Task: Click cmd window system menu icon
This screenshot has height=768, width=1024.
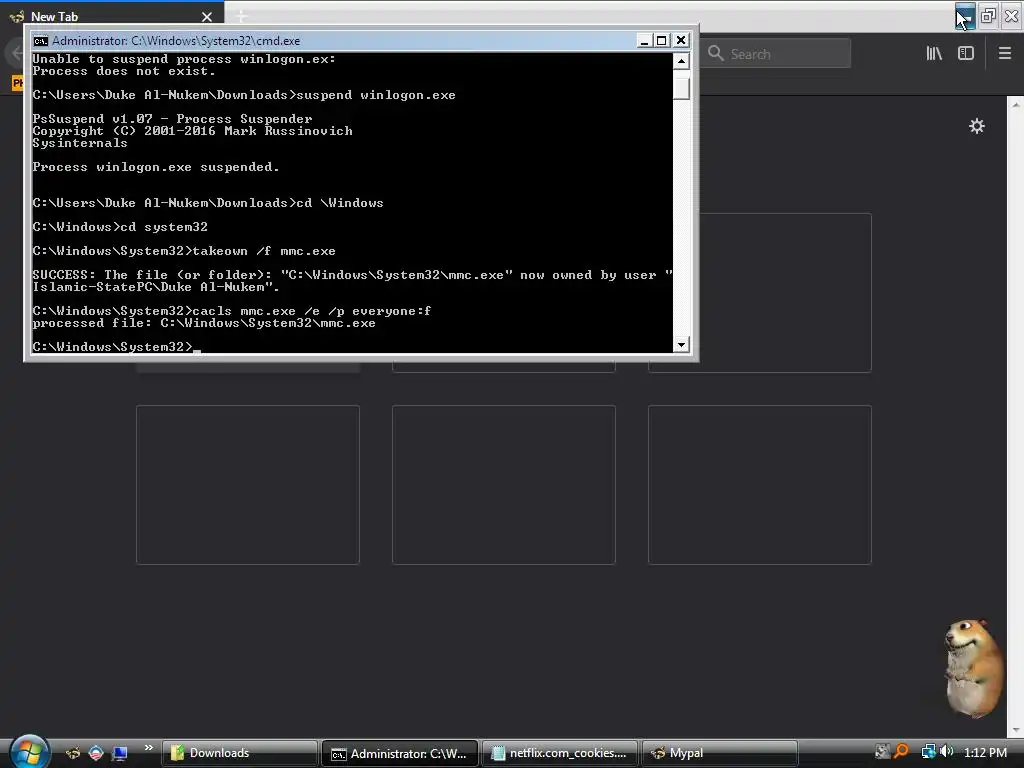Action: [x=40, y=40]
